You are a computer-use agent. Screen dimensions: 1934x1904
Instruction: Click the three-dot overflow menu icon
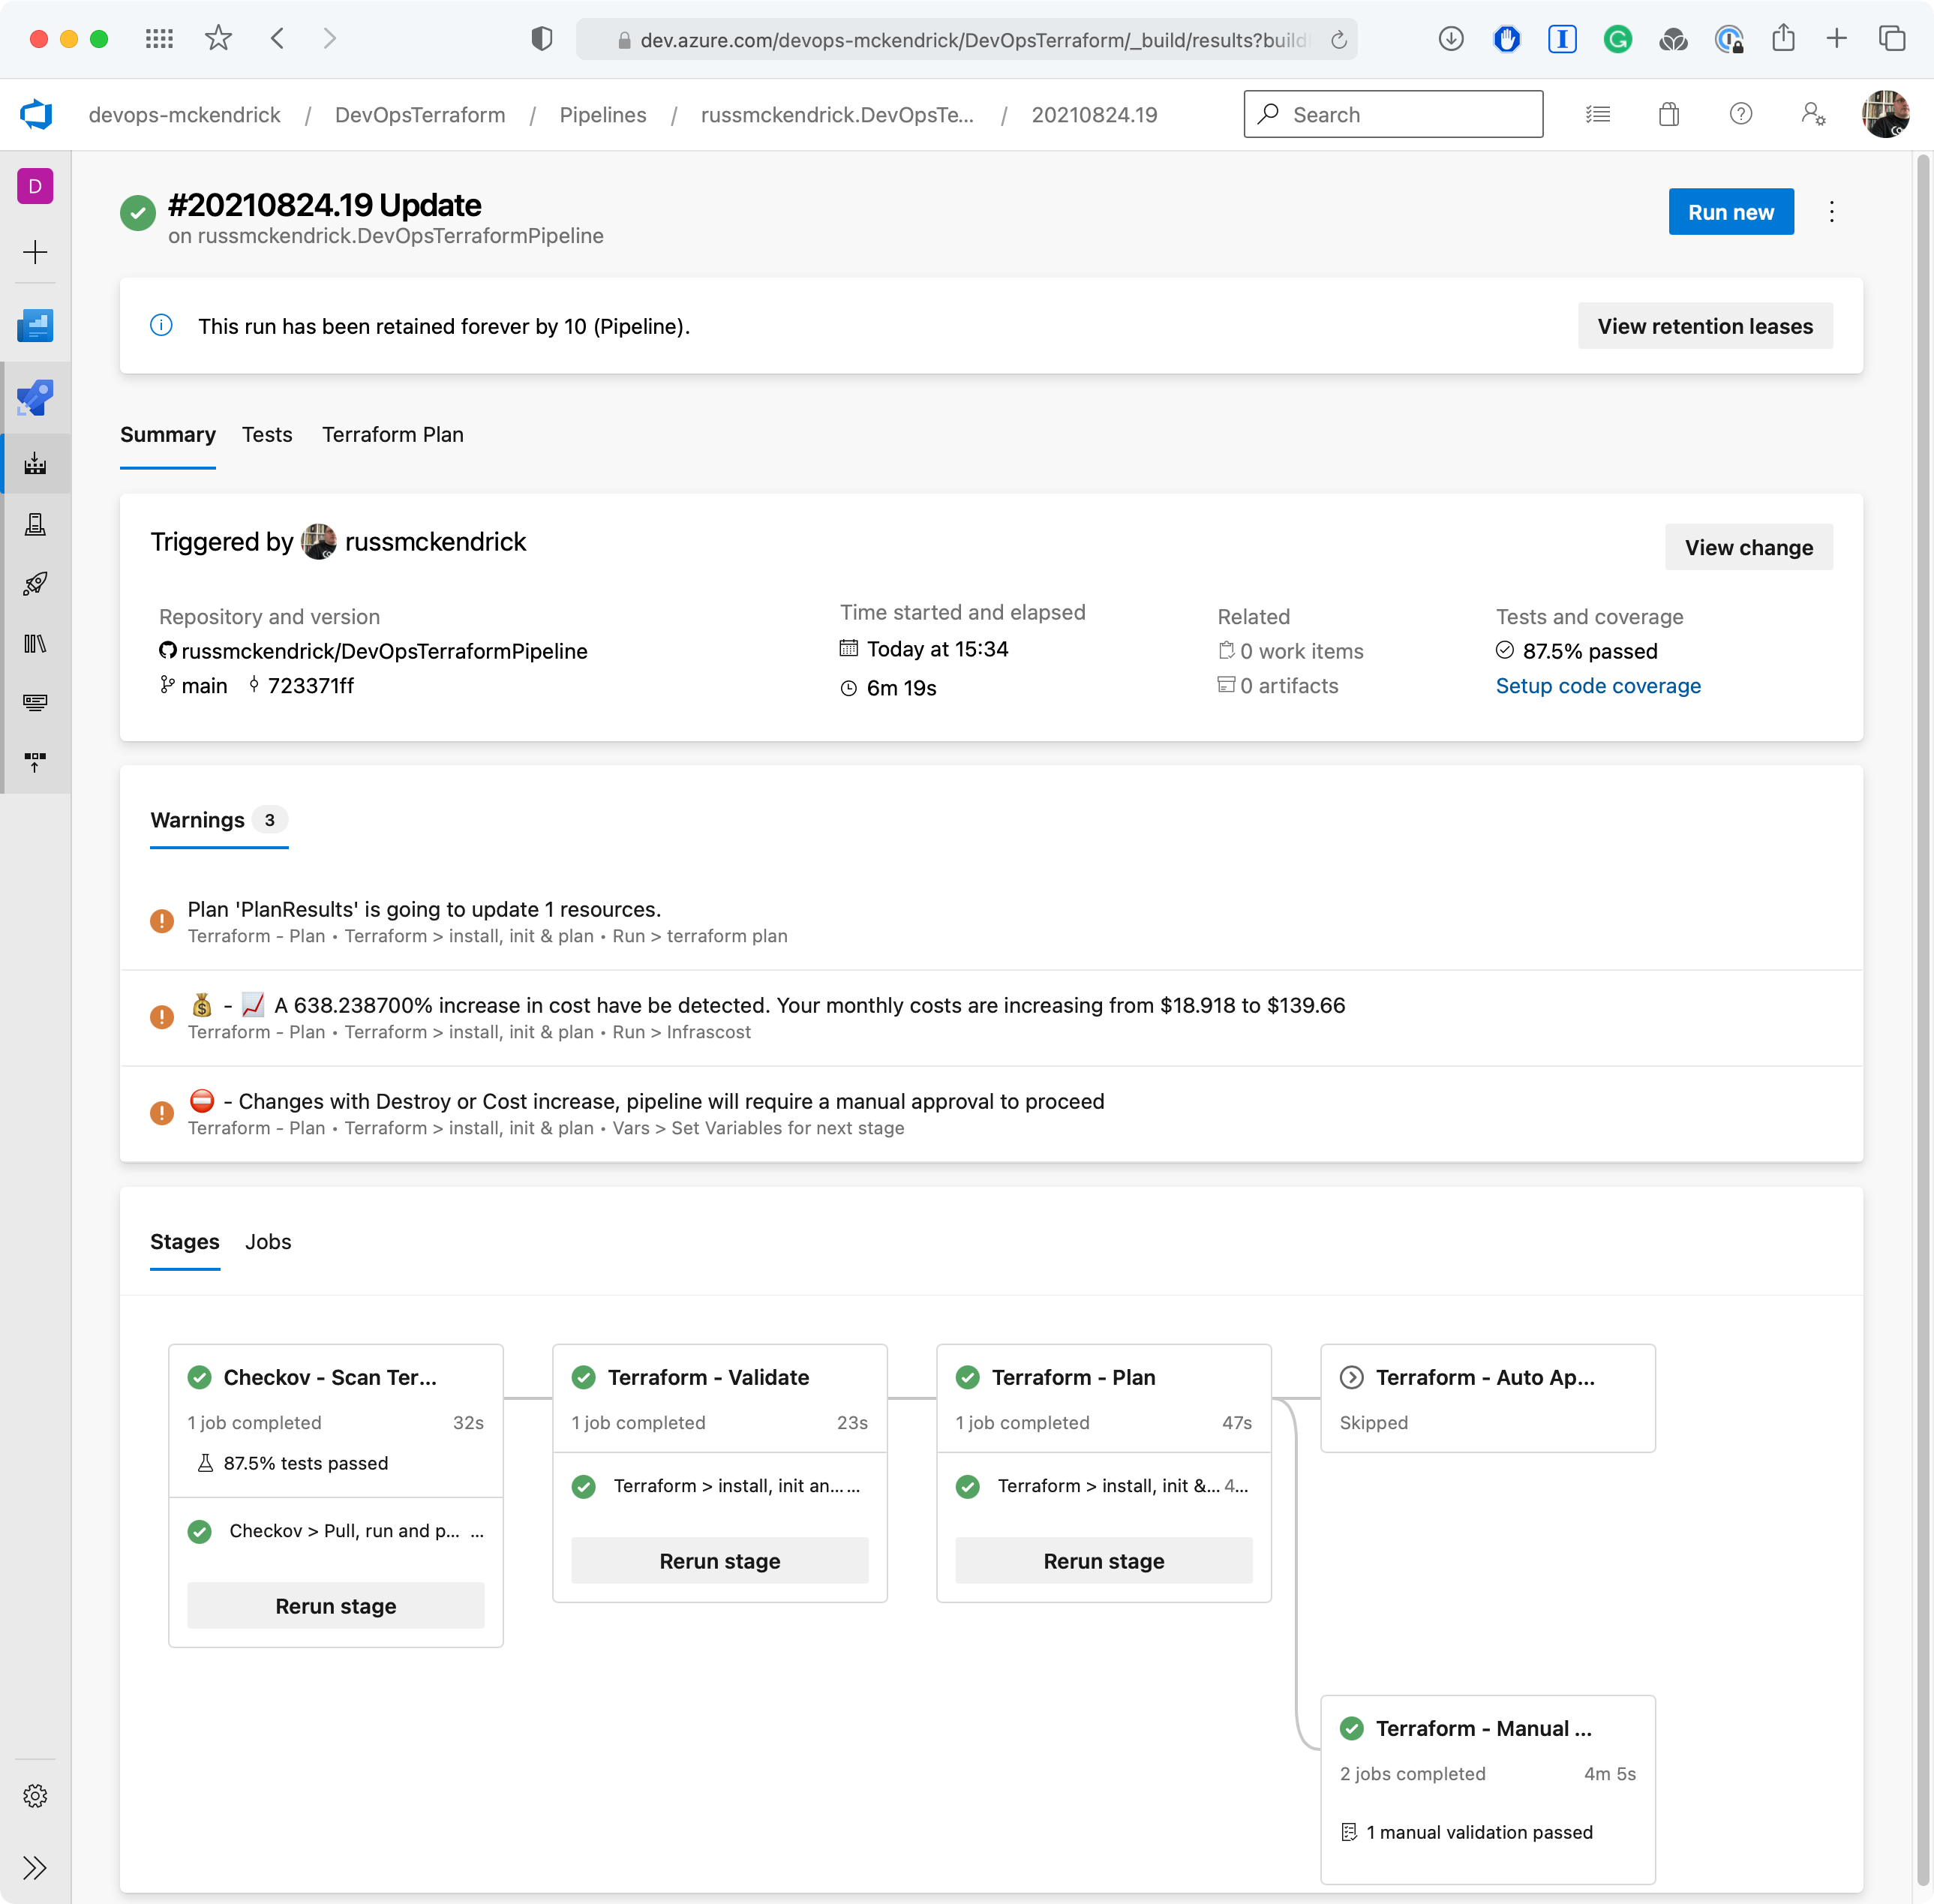[1831, 211]
